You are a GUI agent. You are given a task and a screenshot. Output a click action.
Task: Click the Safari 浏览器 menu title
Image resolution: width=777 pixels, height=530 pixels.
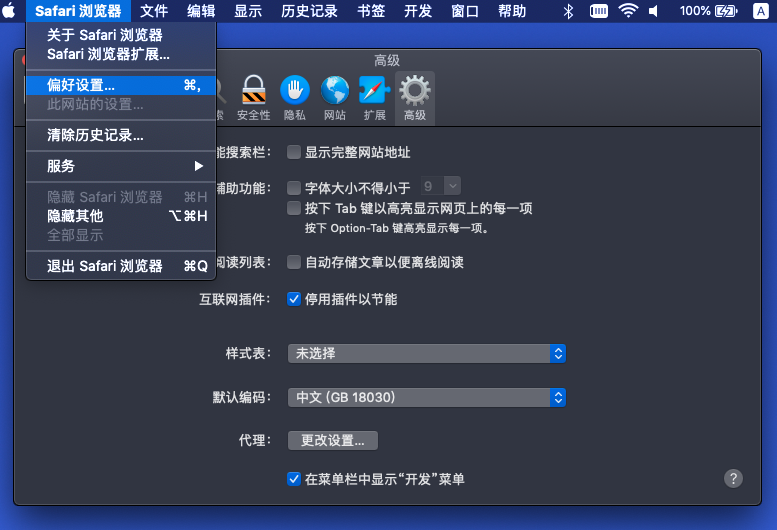pyautogui.click(x=78, y=11)
